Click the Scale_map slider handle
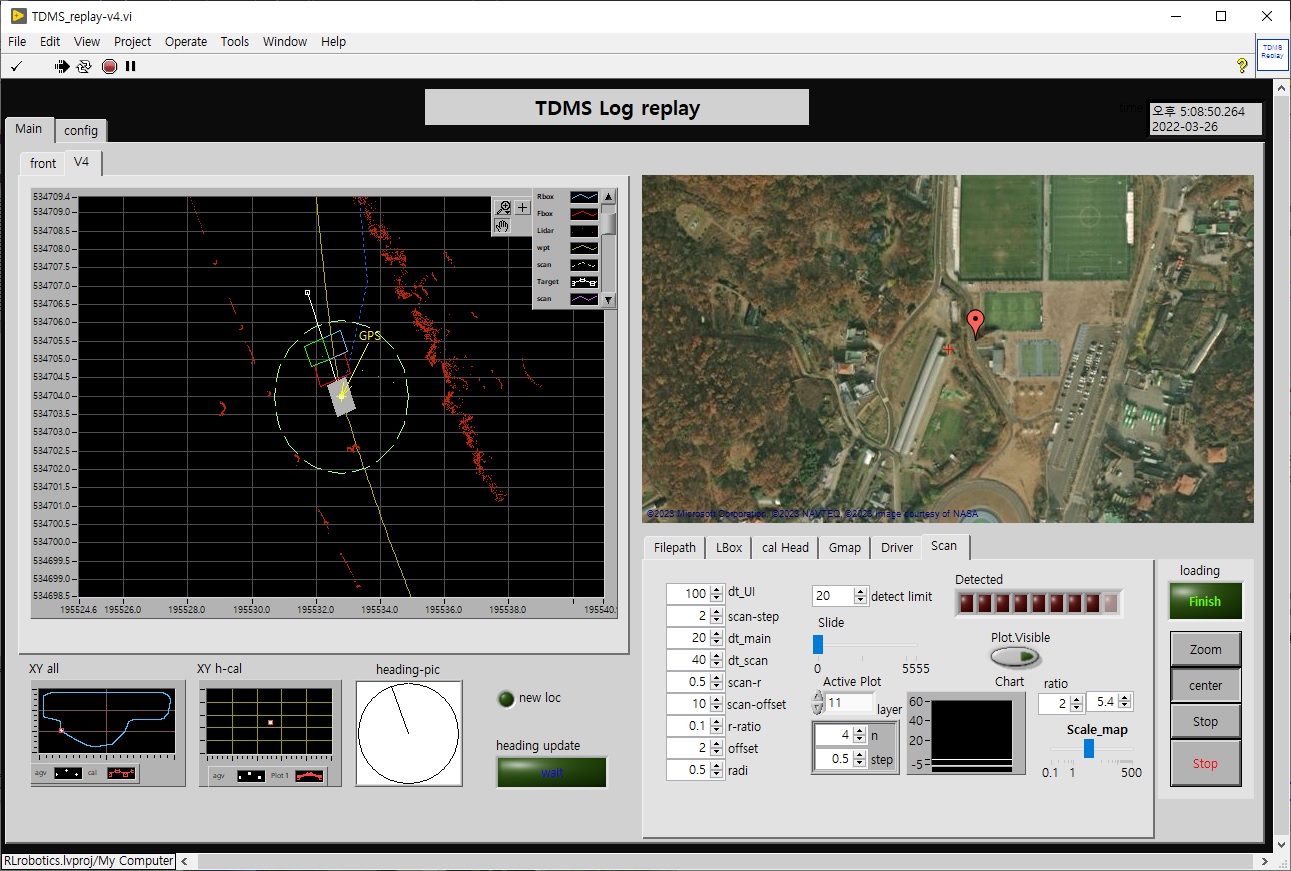 click(1089, 748)
